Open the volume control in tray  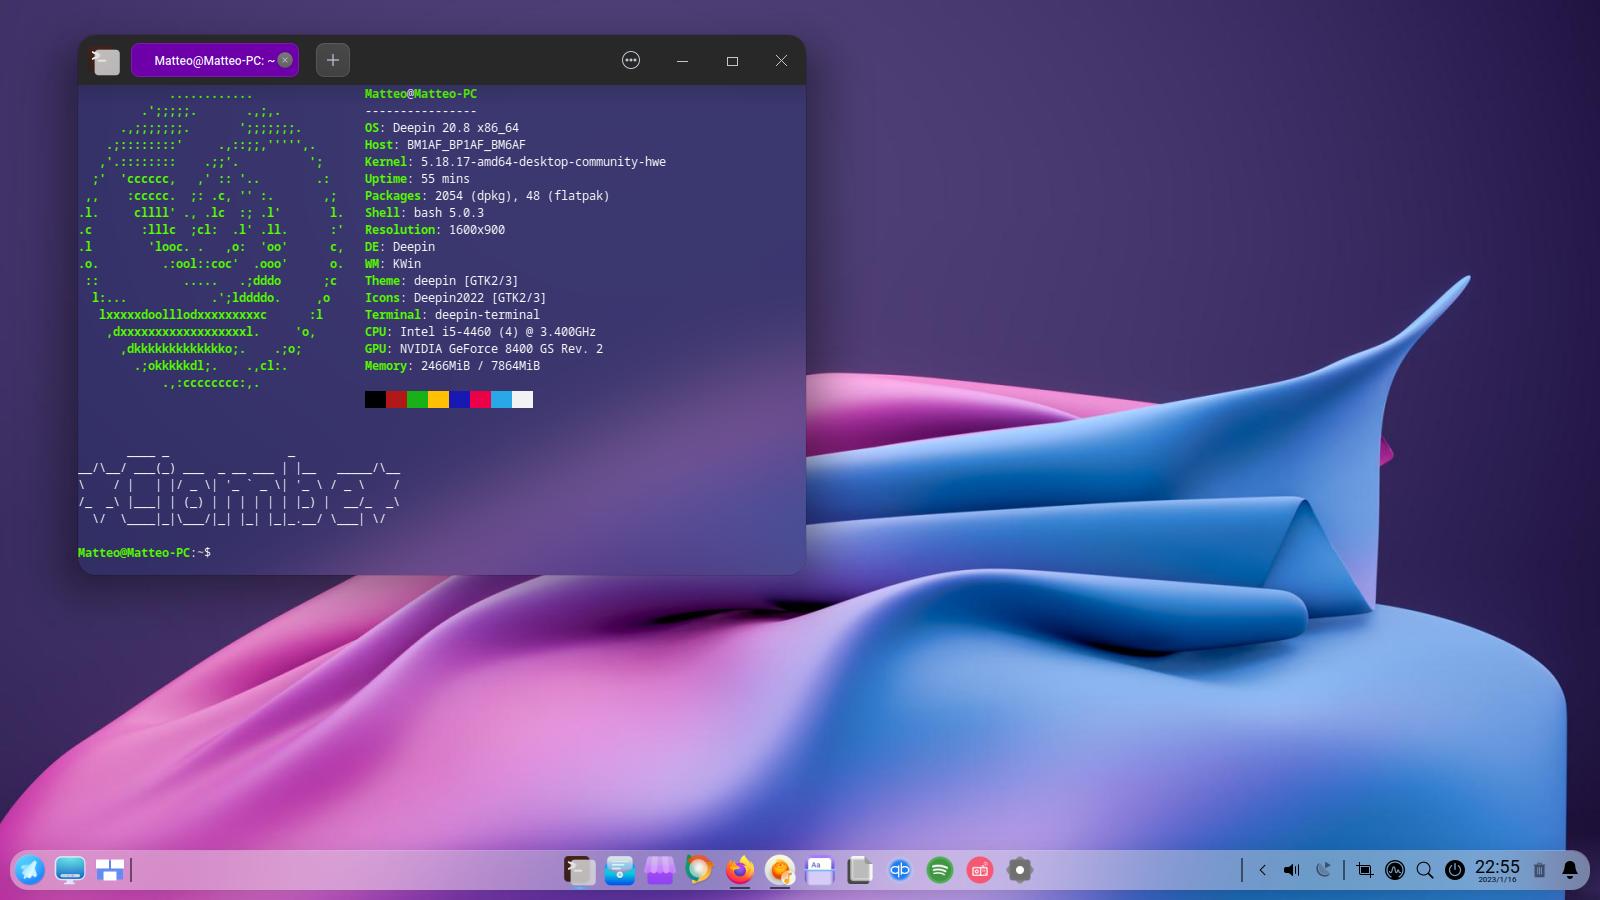click(x=1292, y=870)
